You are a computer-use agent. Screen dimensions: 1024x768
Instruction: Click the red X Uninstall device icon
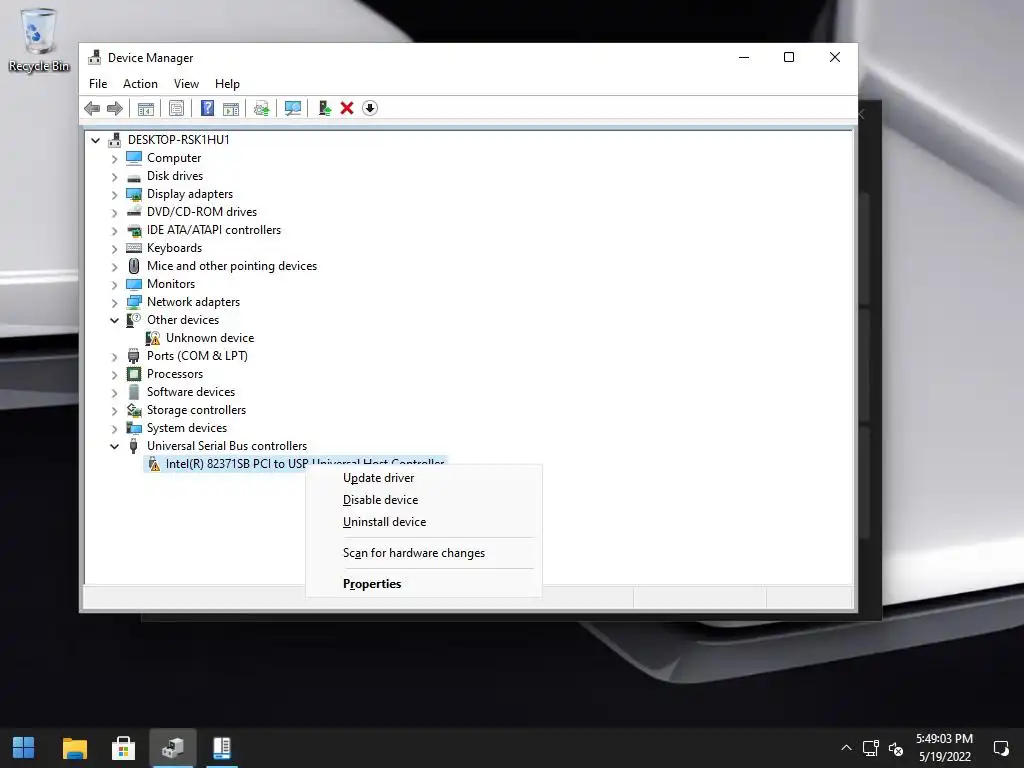pos(347,108)
